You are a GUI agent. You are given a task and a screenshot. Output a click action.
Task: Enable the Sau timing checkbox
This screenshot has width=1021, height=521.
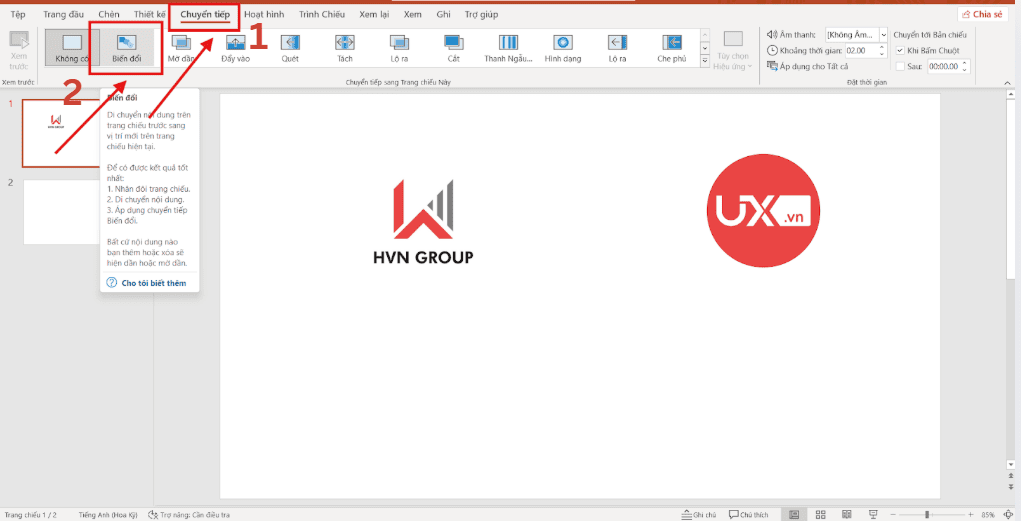(900, 66)
